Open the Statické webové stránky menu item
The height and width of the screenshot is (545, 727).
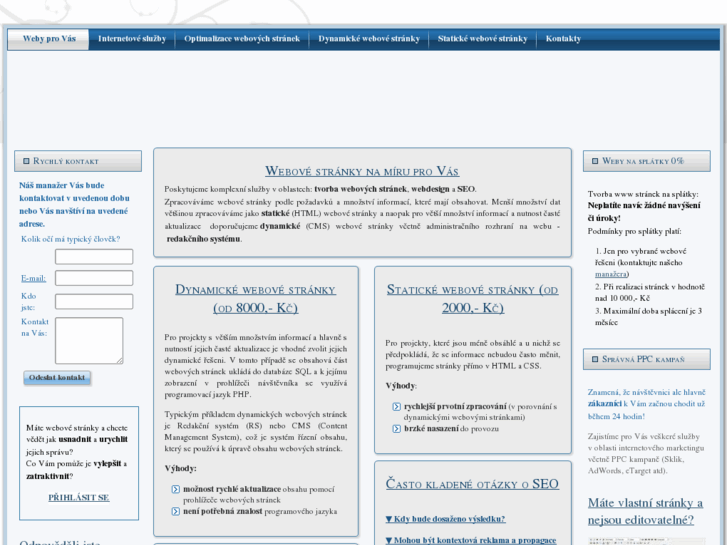click(482, 39)
